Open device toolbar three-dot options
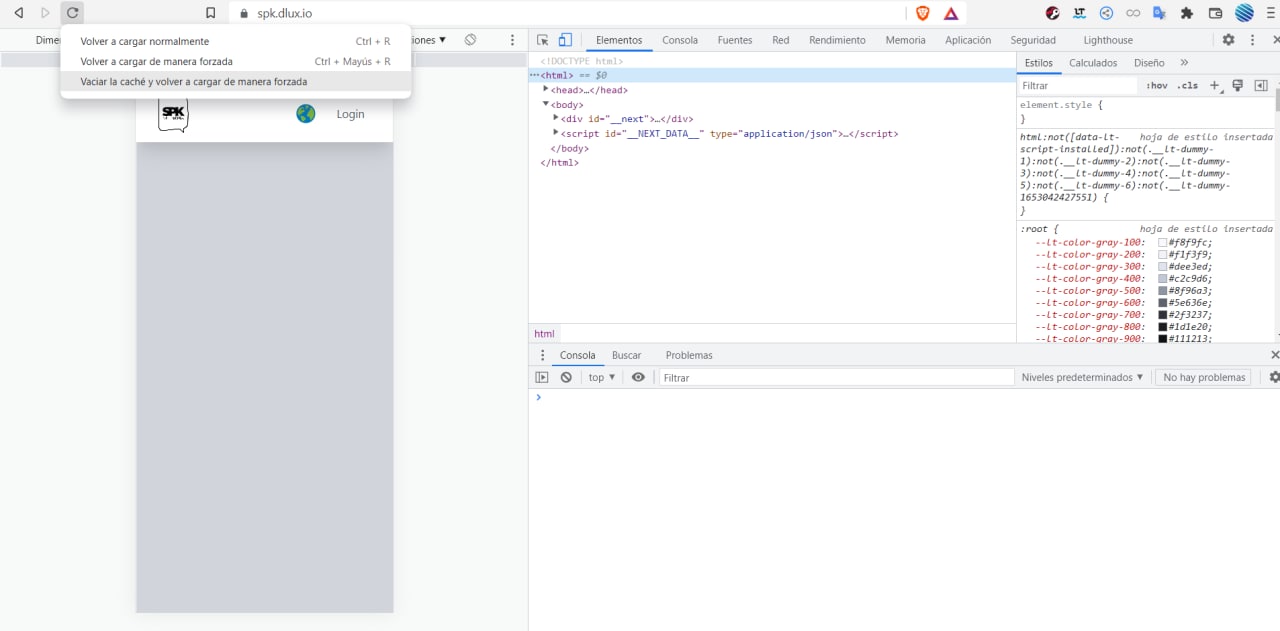The height and width of the screenshot is (631, 1280). tap(513, 40)
